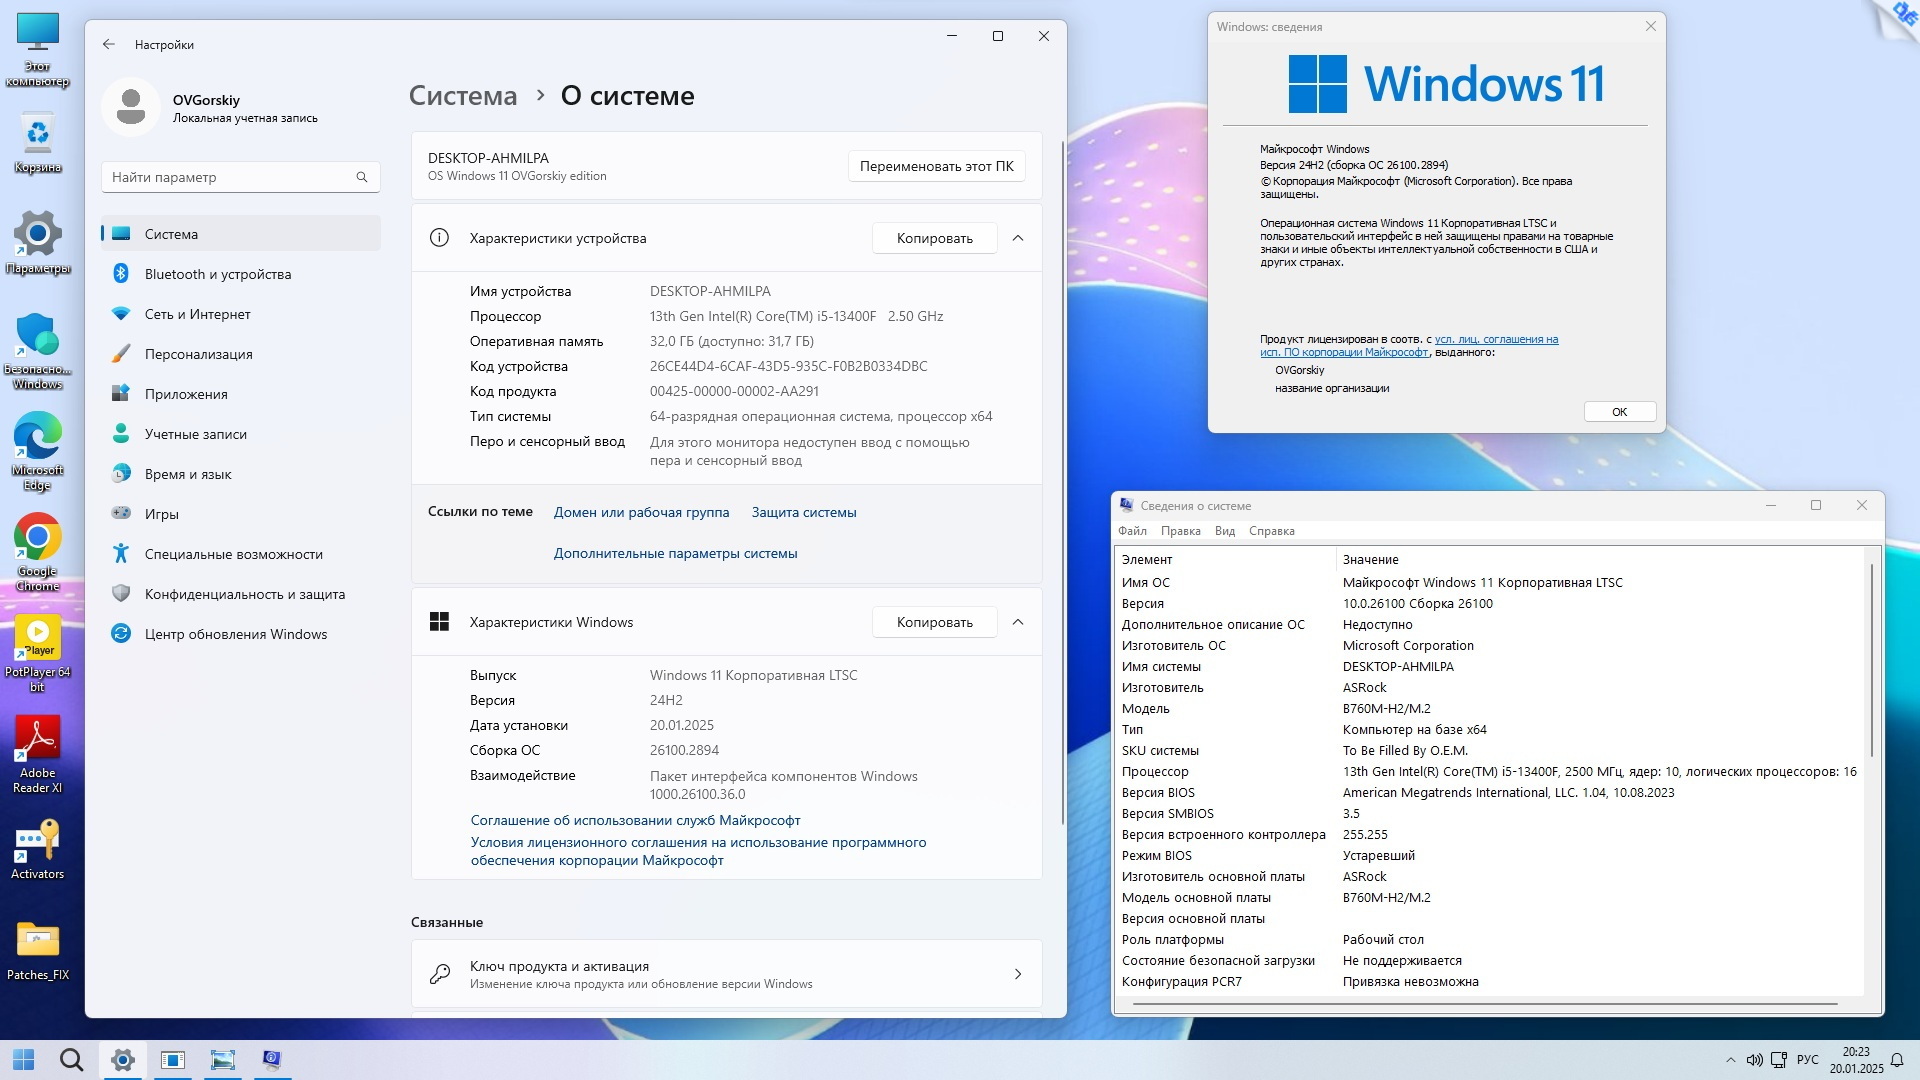
Task: Open Bluetooth и устройства settings section
Action: point(217,274)
